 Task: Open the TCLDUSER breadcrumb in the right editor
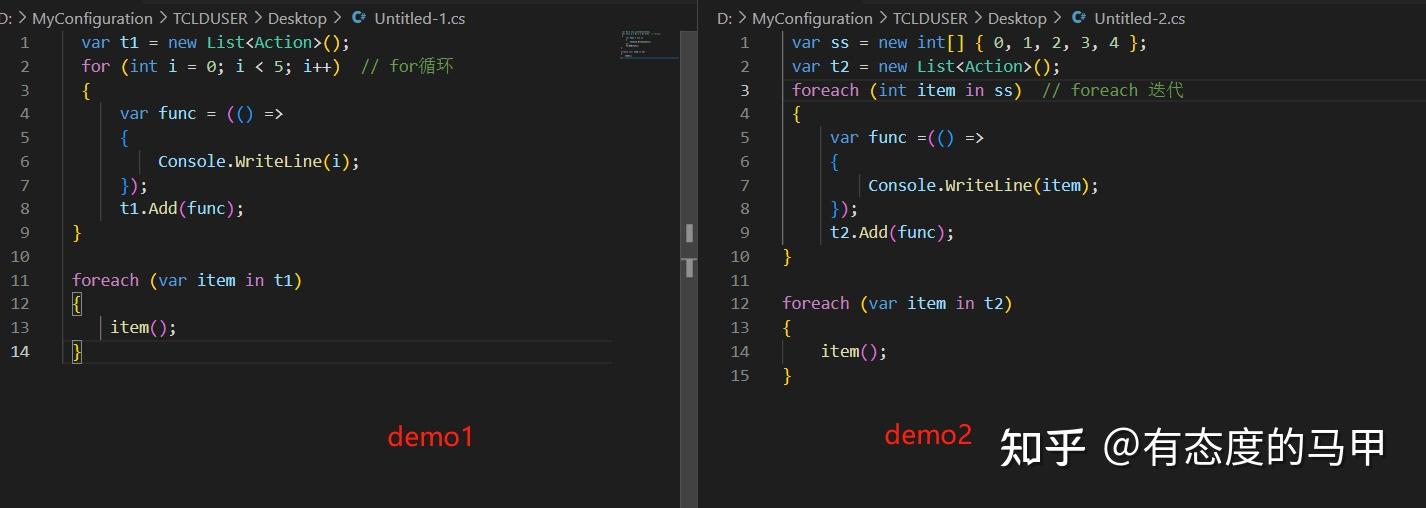930,18
